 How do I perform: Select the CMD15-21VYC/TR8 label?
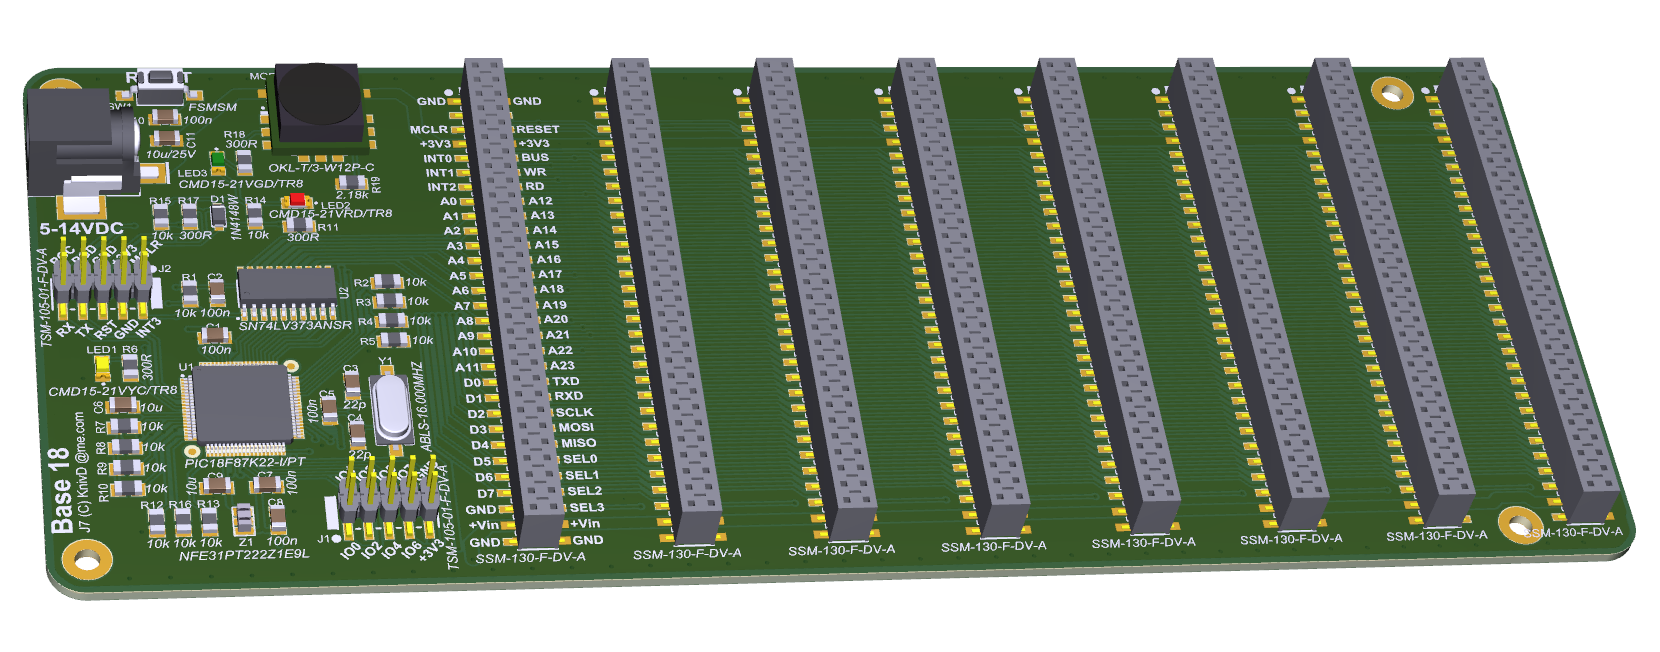tap(113, 391)
